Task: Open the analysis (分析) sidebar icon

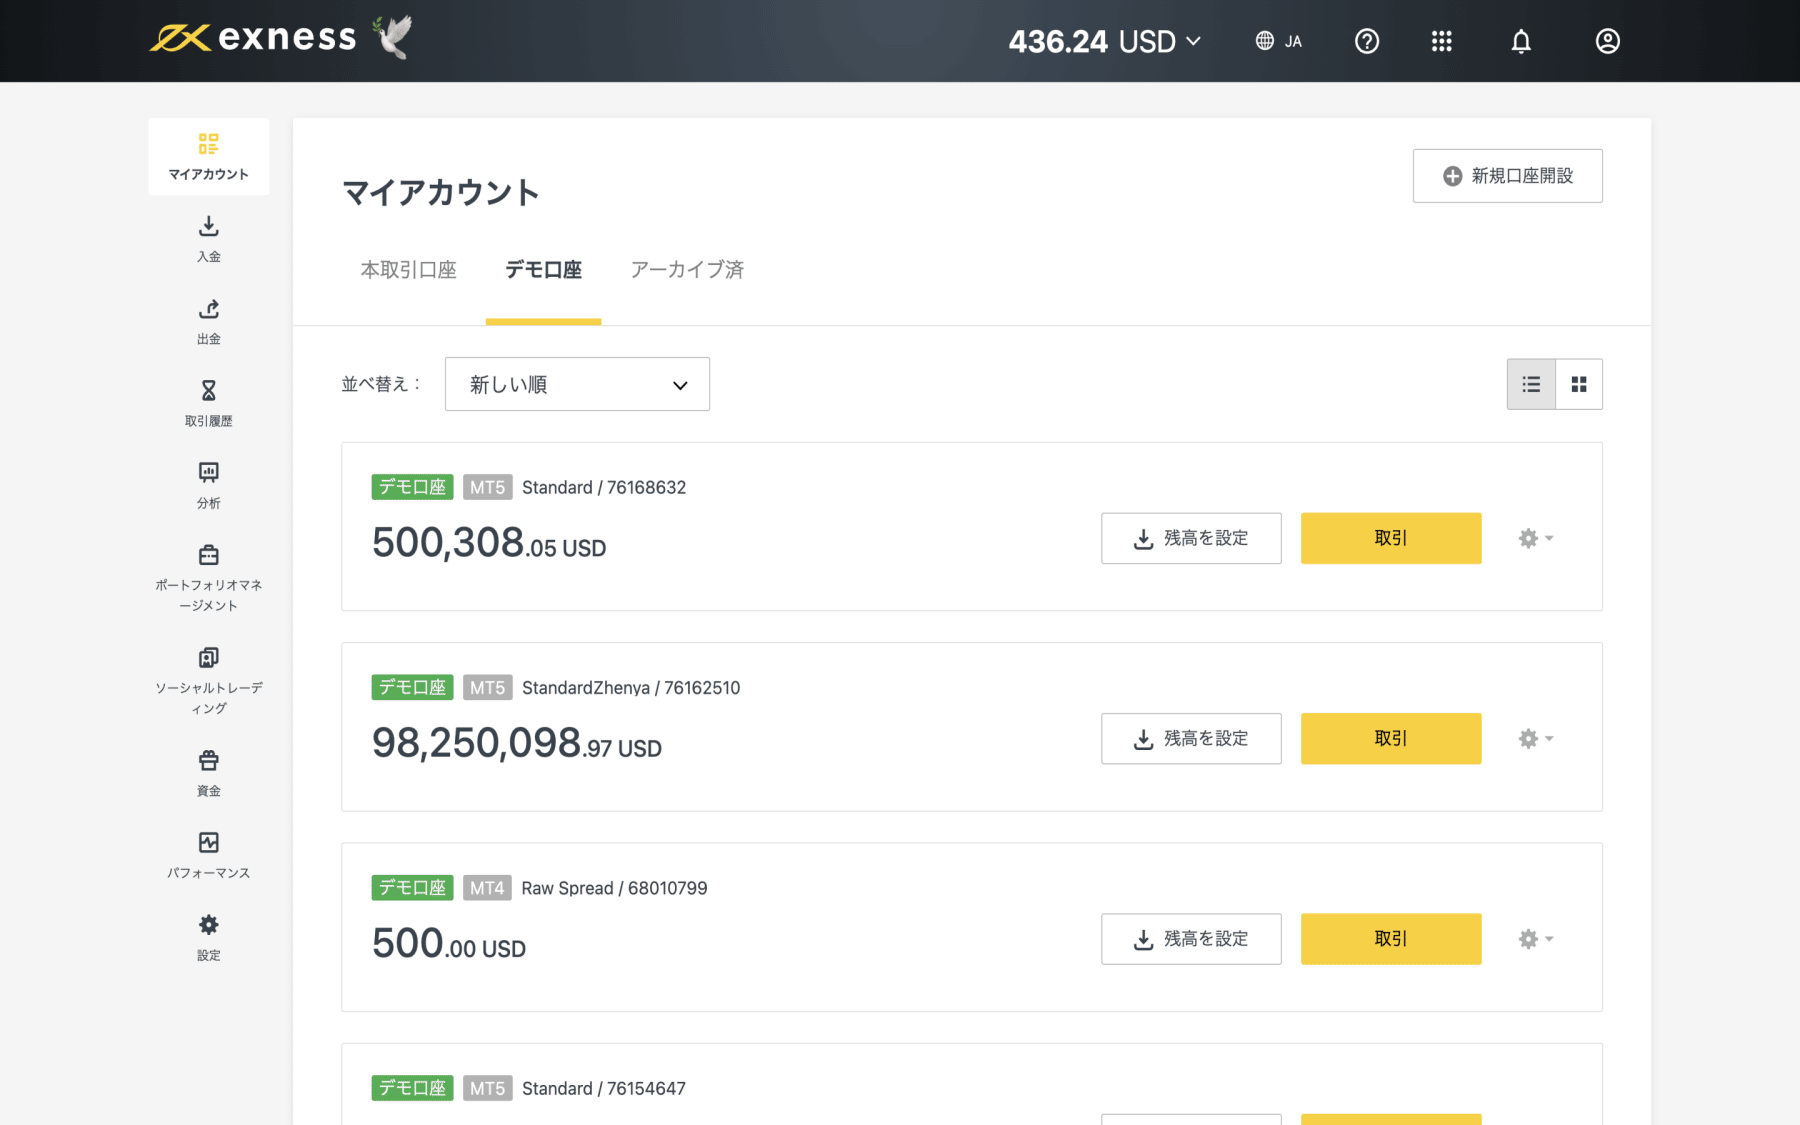Action: pos(208,473)
